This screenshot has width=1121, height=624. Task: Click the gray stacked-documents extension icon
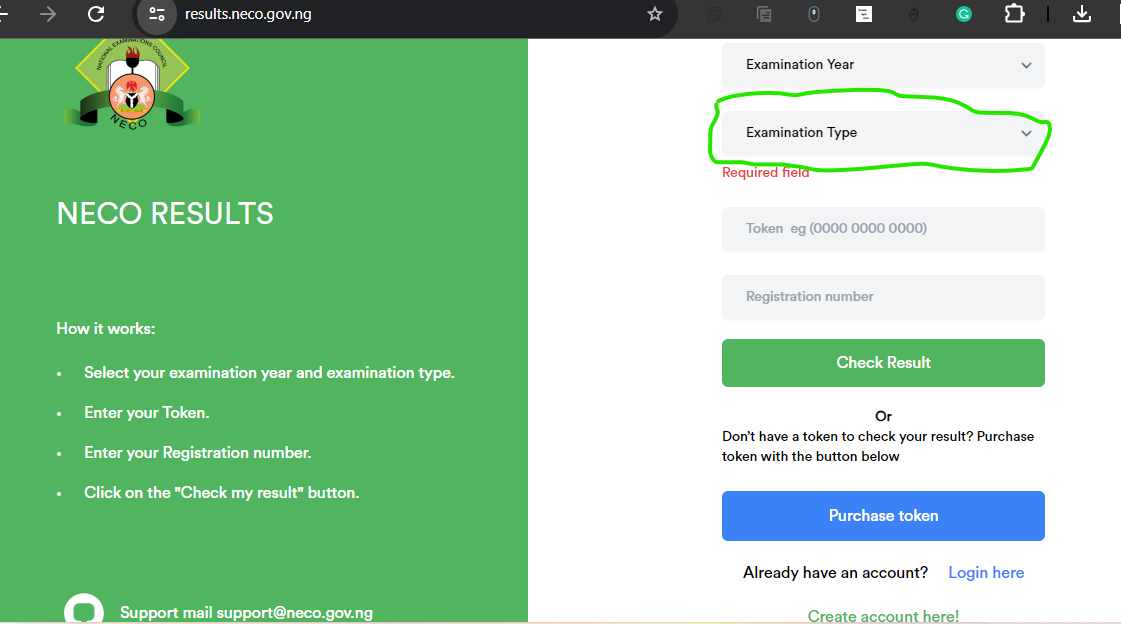click(x=764, y=14)
